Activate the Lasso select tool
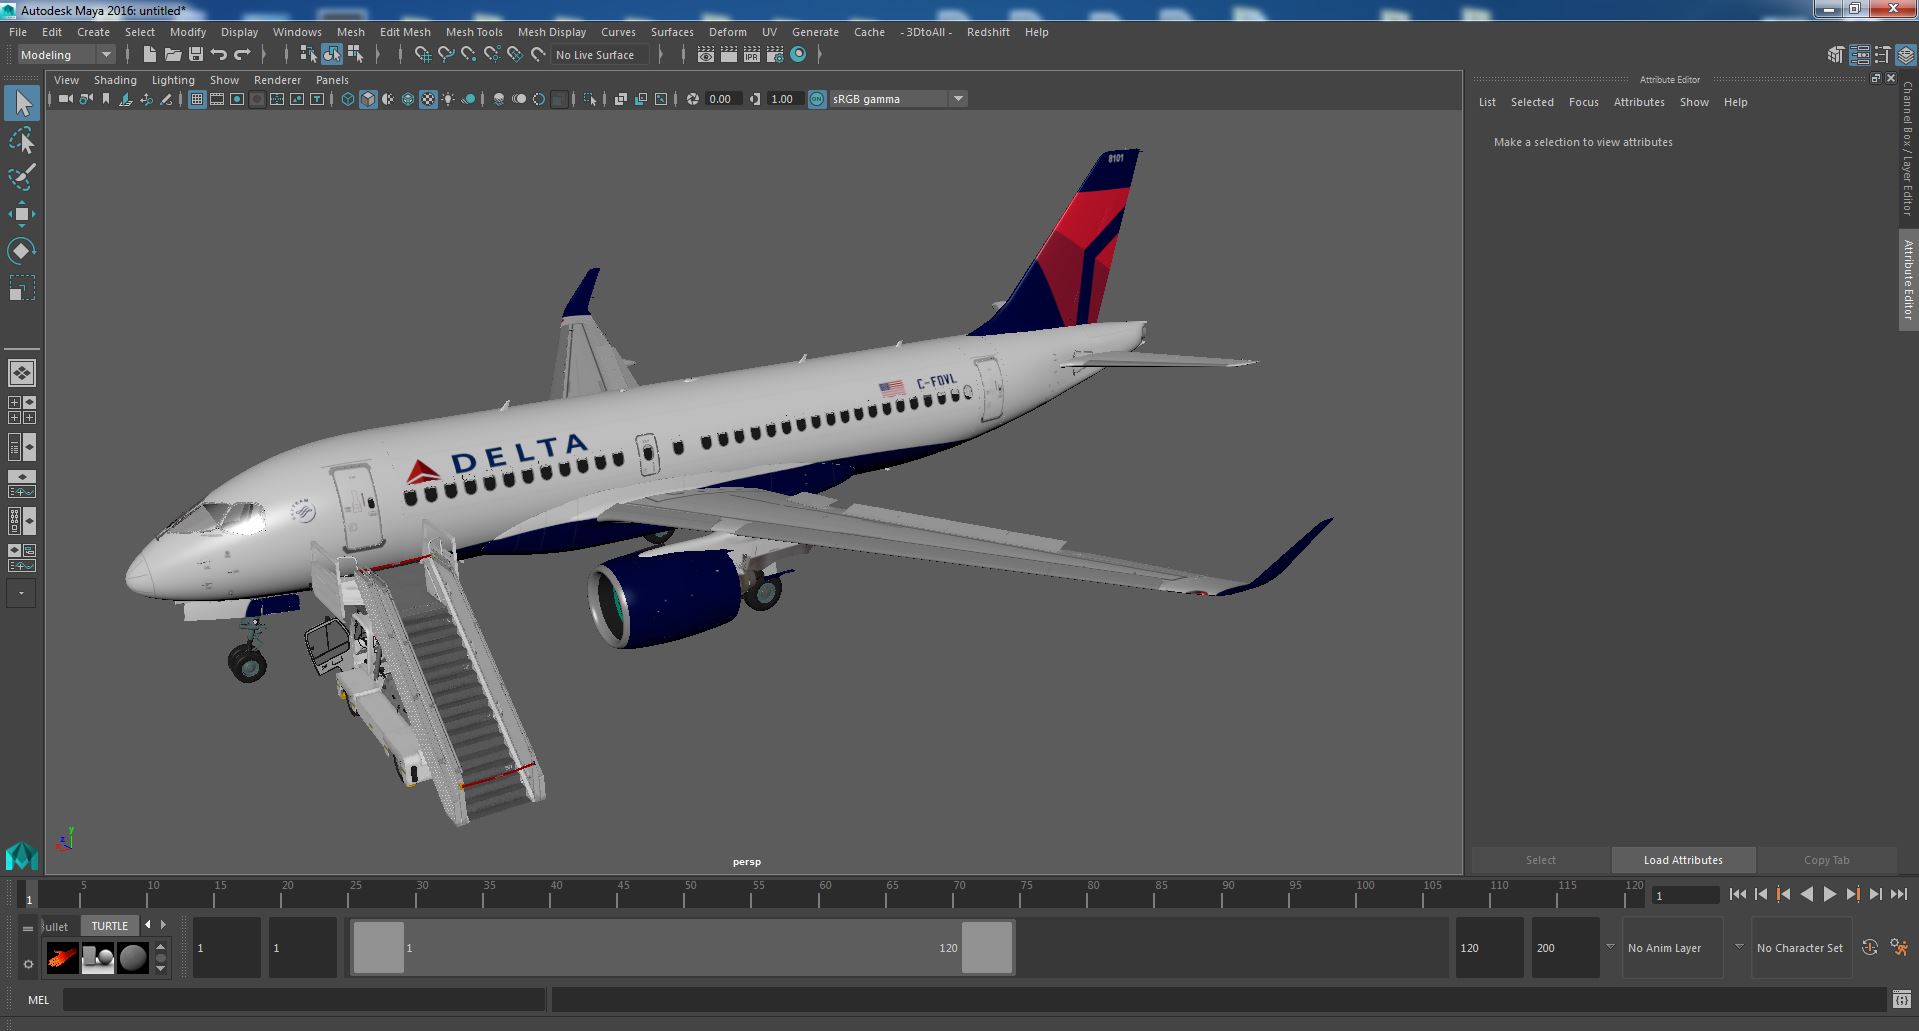Image resolution: width=1919 pixels, height=1031 pixels. pyautogui.click(x=21, y=141)
